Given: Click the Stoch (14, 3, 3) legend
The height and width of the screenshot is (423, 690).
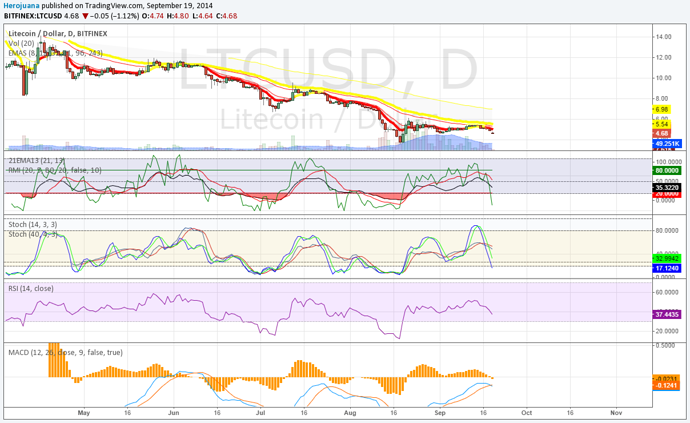Looking at the screenshot, I should (x=33, y=224).
